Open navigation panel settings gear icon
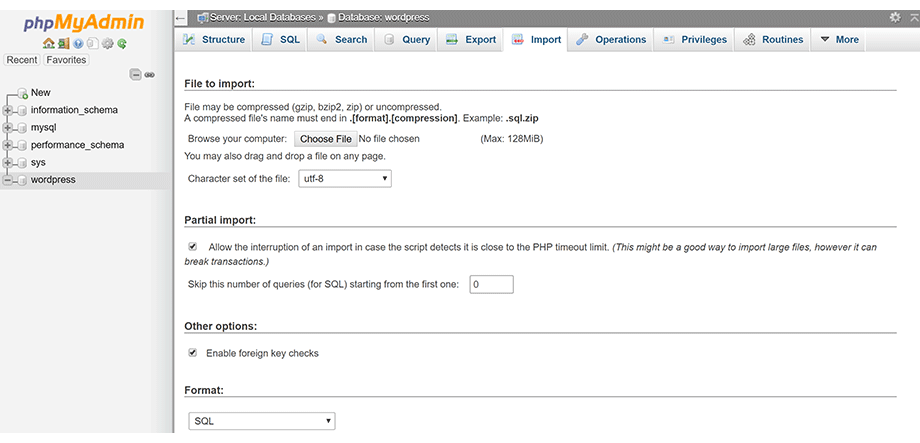 107,43
